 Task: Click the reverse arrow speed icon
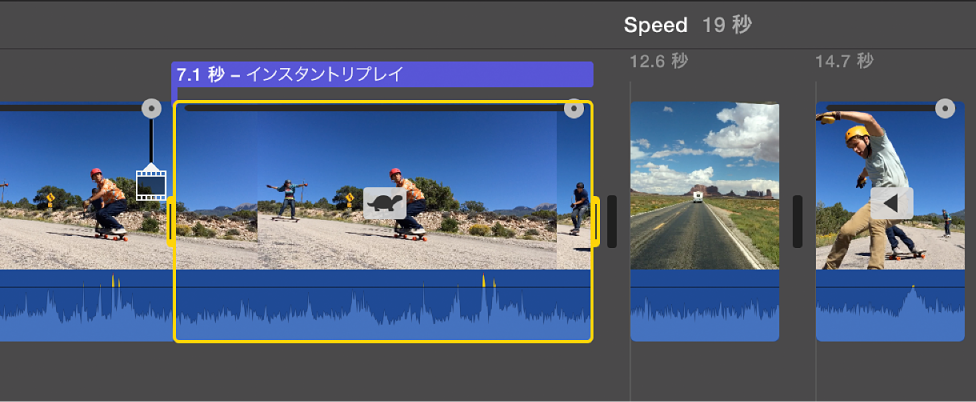[891, 203]
